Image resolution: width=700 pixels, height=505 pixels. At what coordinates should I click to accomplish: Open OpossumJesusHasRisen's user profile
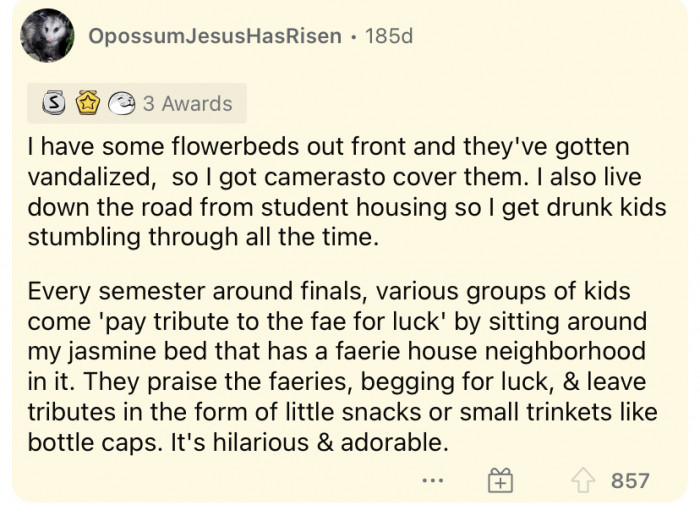pos(215,36)
